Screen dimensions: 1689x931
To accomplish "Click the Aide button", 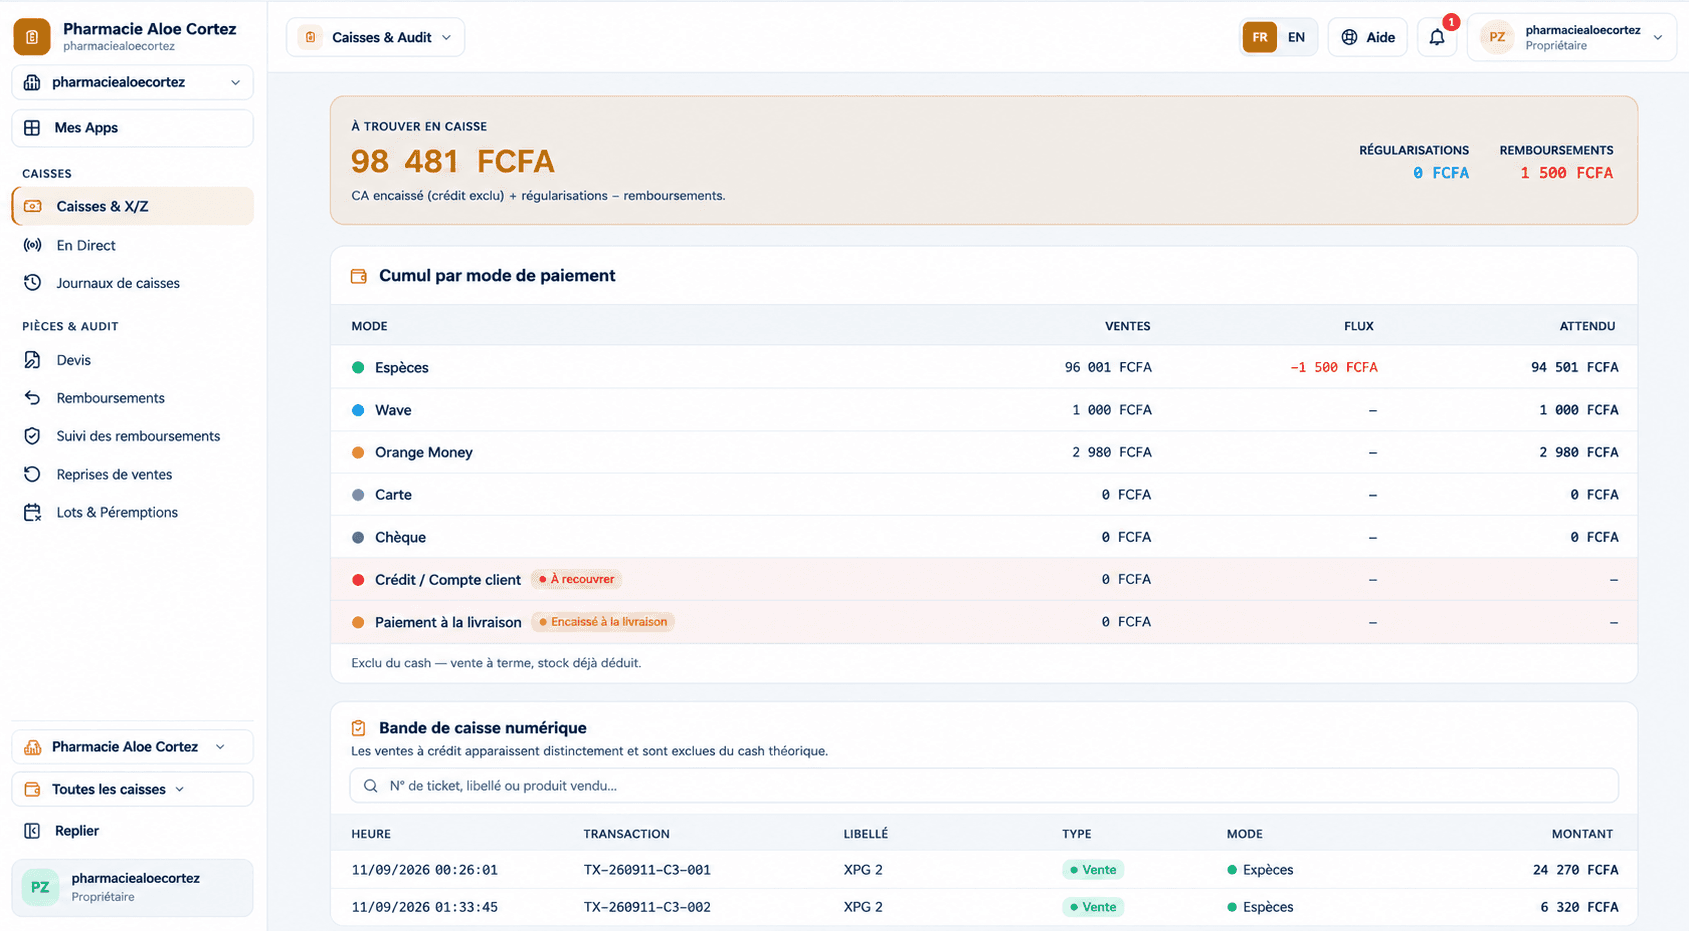I will coord(1368,37).
